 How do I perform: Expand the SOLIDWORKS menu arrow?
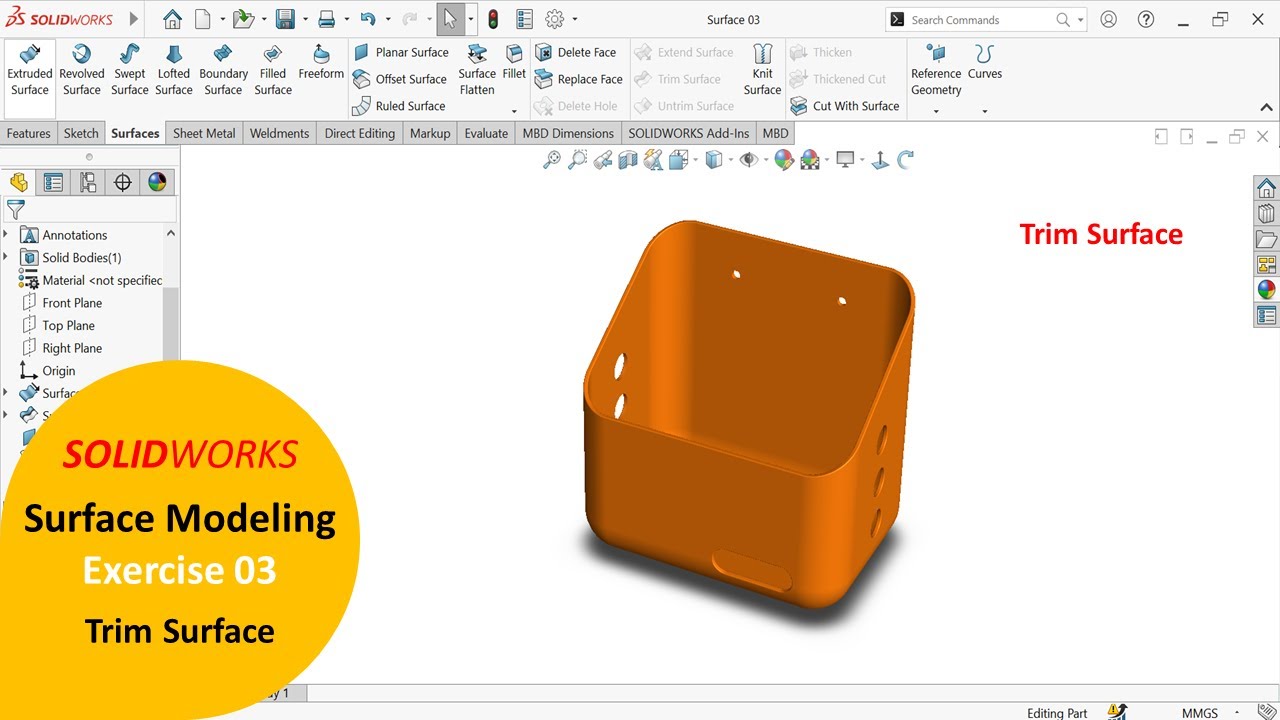[135, 19]
